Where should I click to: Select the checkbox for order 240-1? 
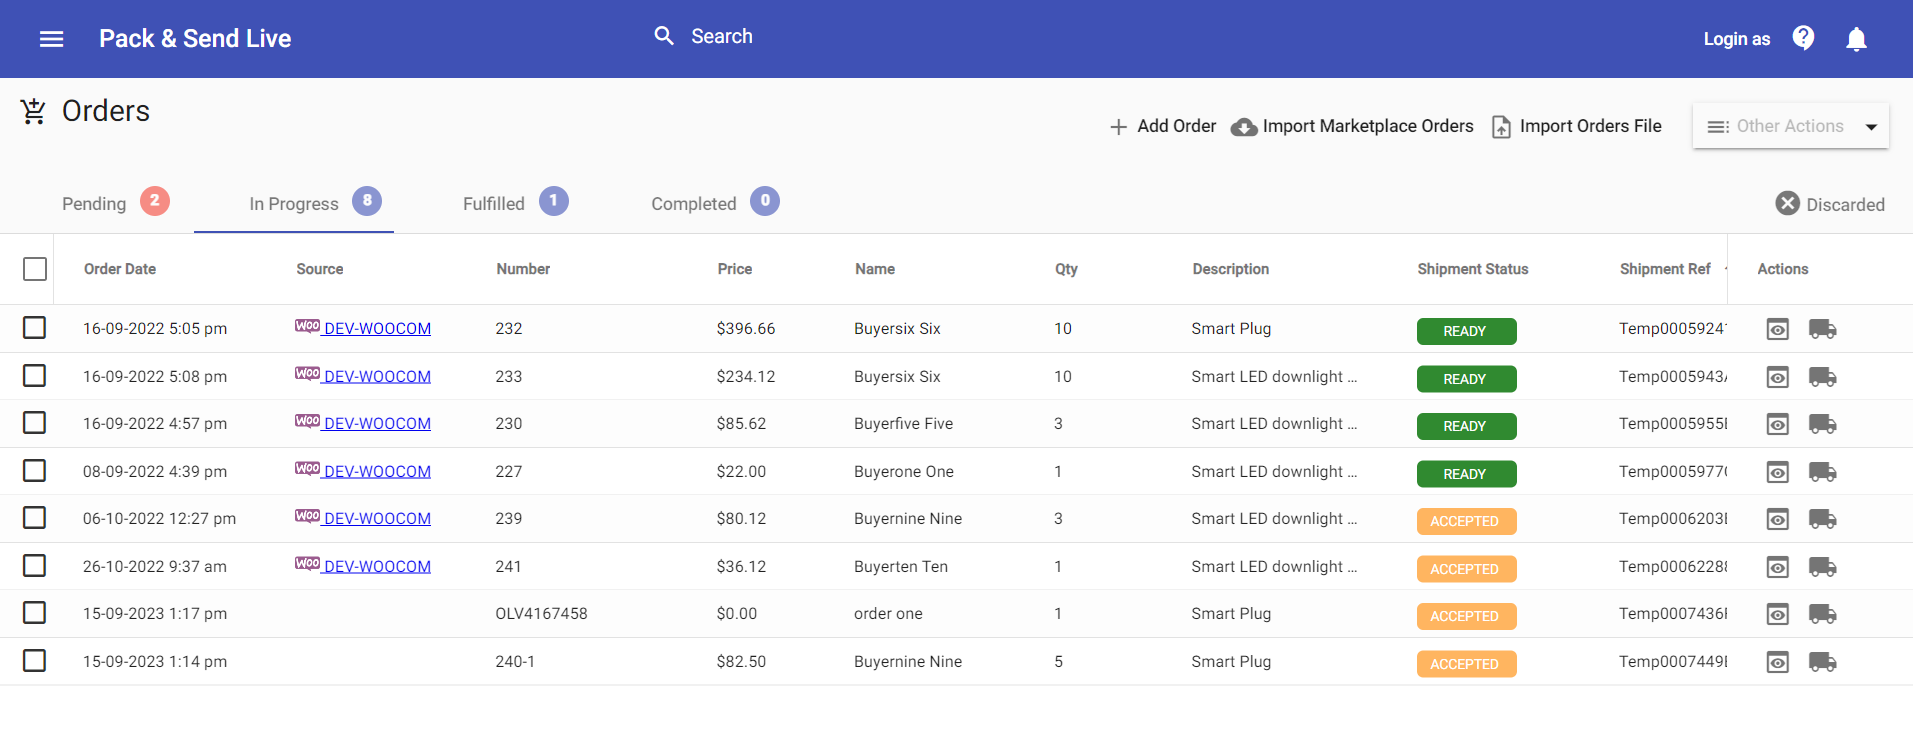click(35, 661)
